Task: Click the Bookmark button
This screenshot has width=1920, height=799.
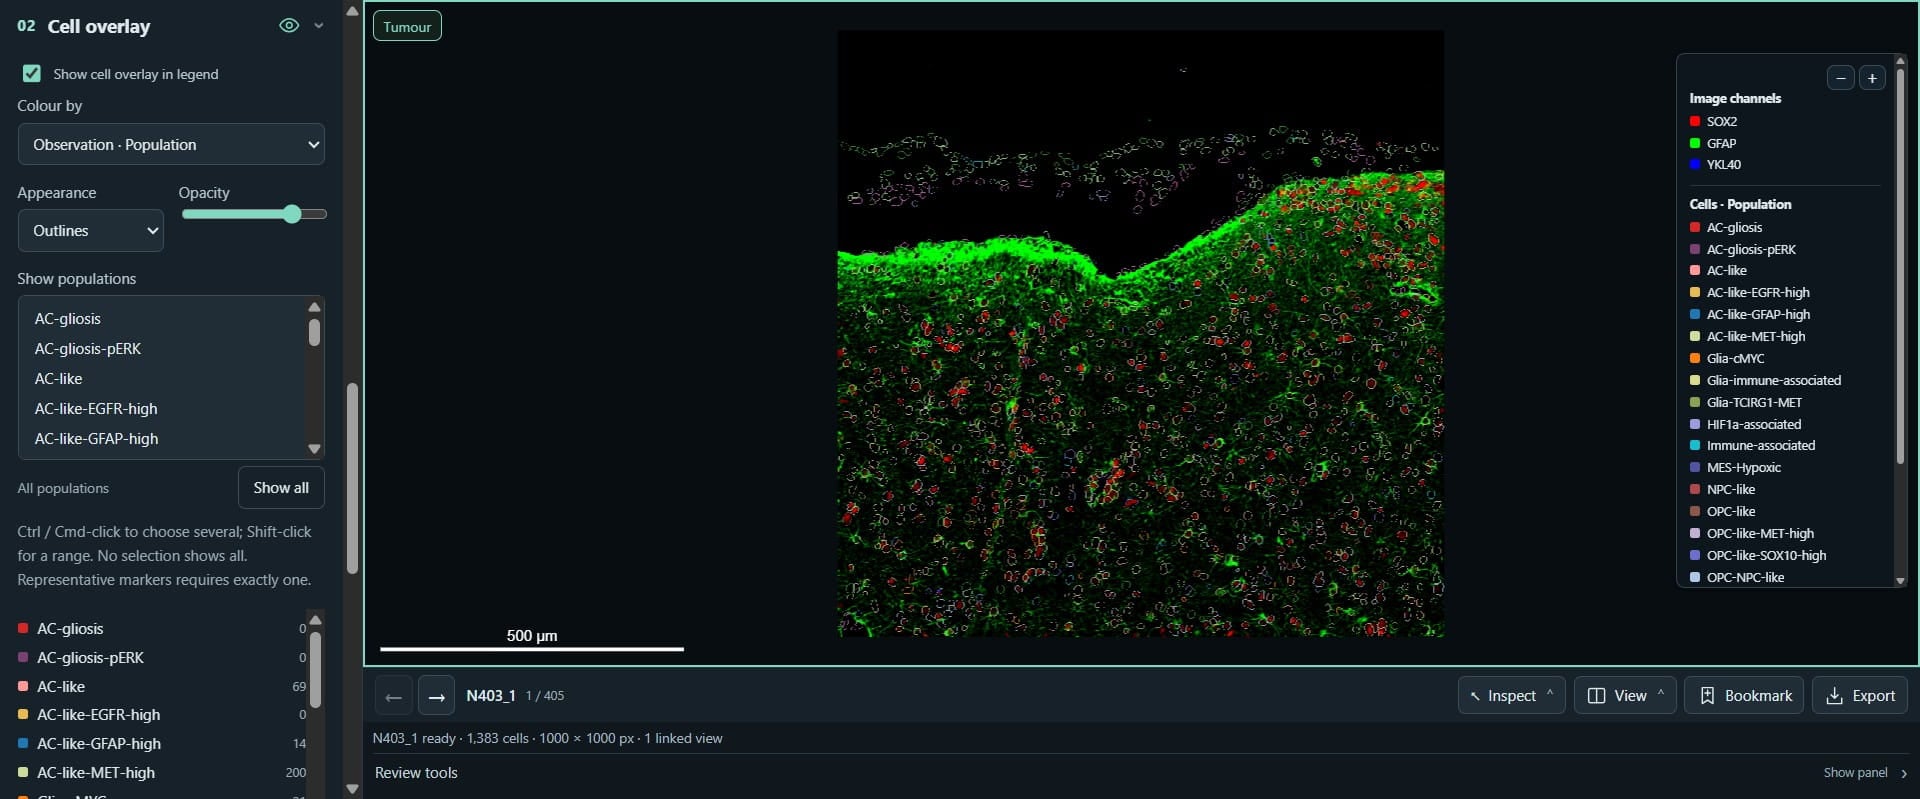Action: (1744, 696)
